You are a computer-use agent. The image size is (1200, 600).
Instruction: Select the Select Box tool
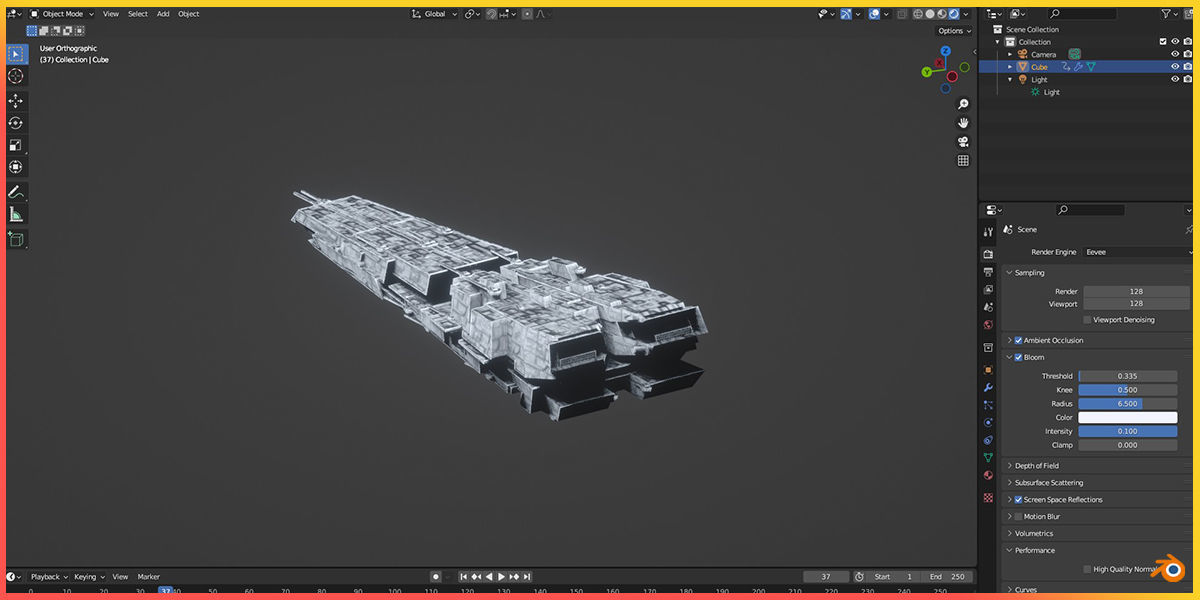[x=16, y=54]
